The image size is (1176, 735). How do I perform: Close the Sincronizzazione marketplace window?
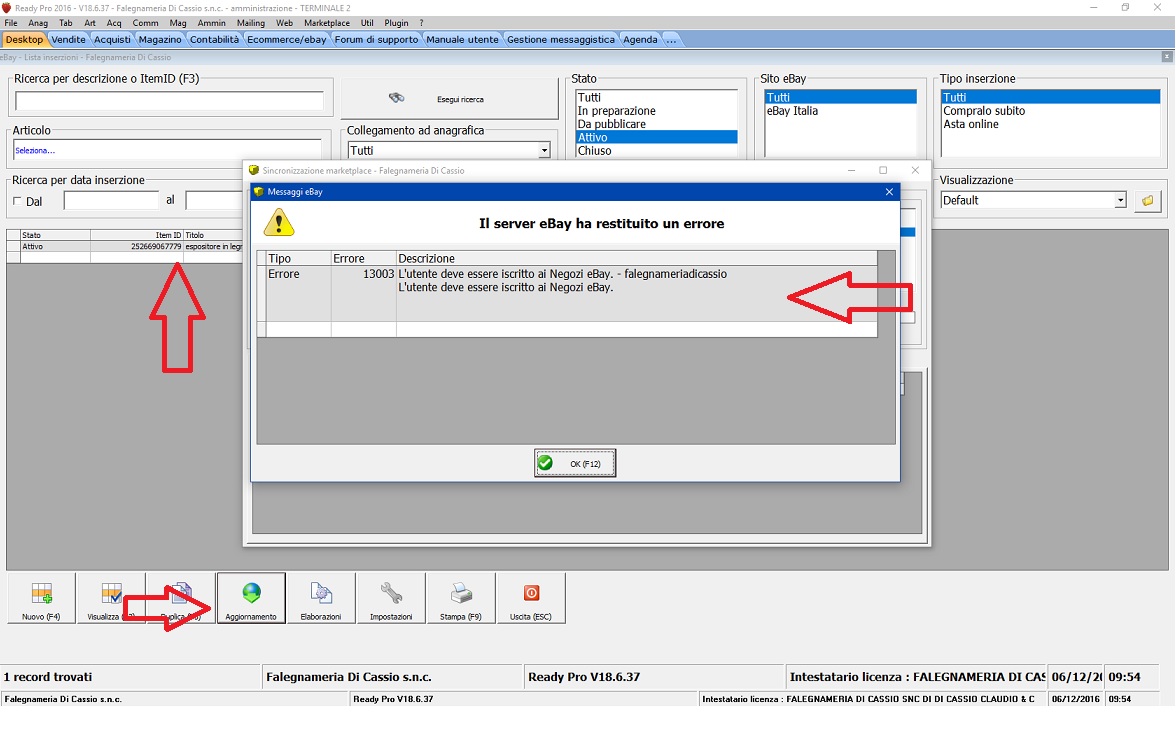[915, 170]
